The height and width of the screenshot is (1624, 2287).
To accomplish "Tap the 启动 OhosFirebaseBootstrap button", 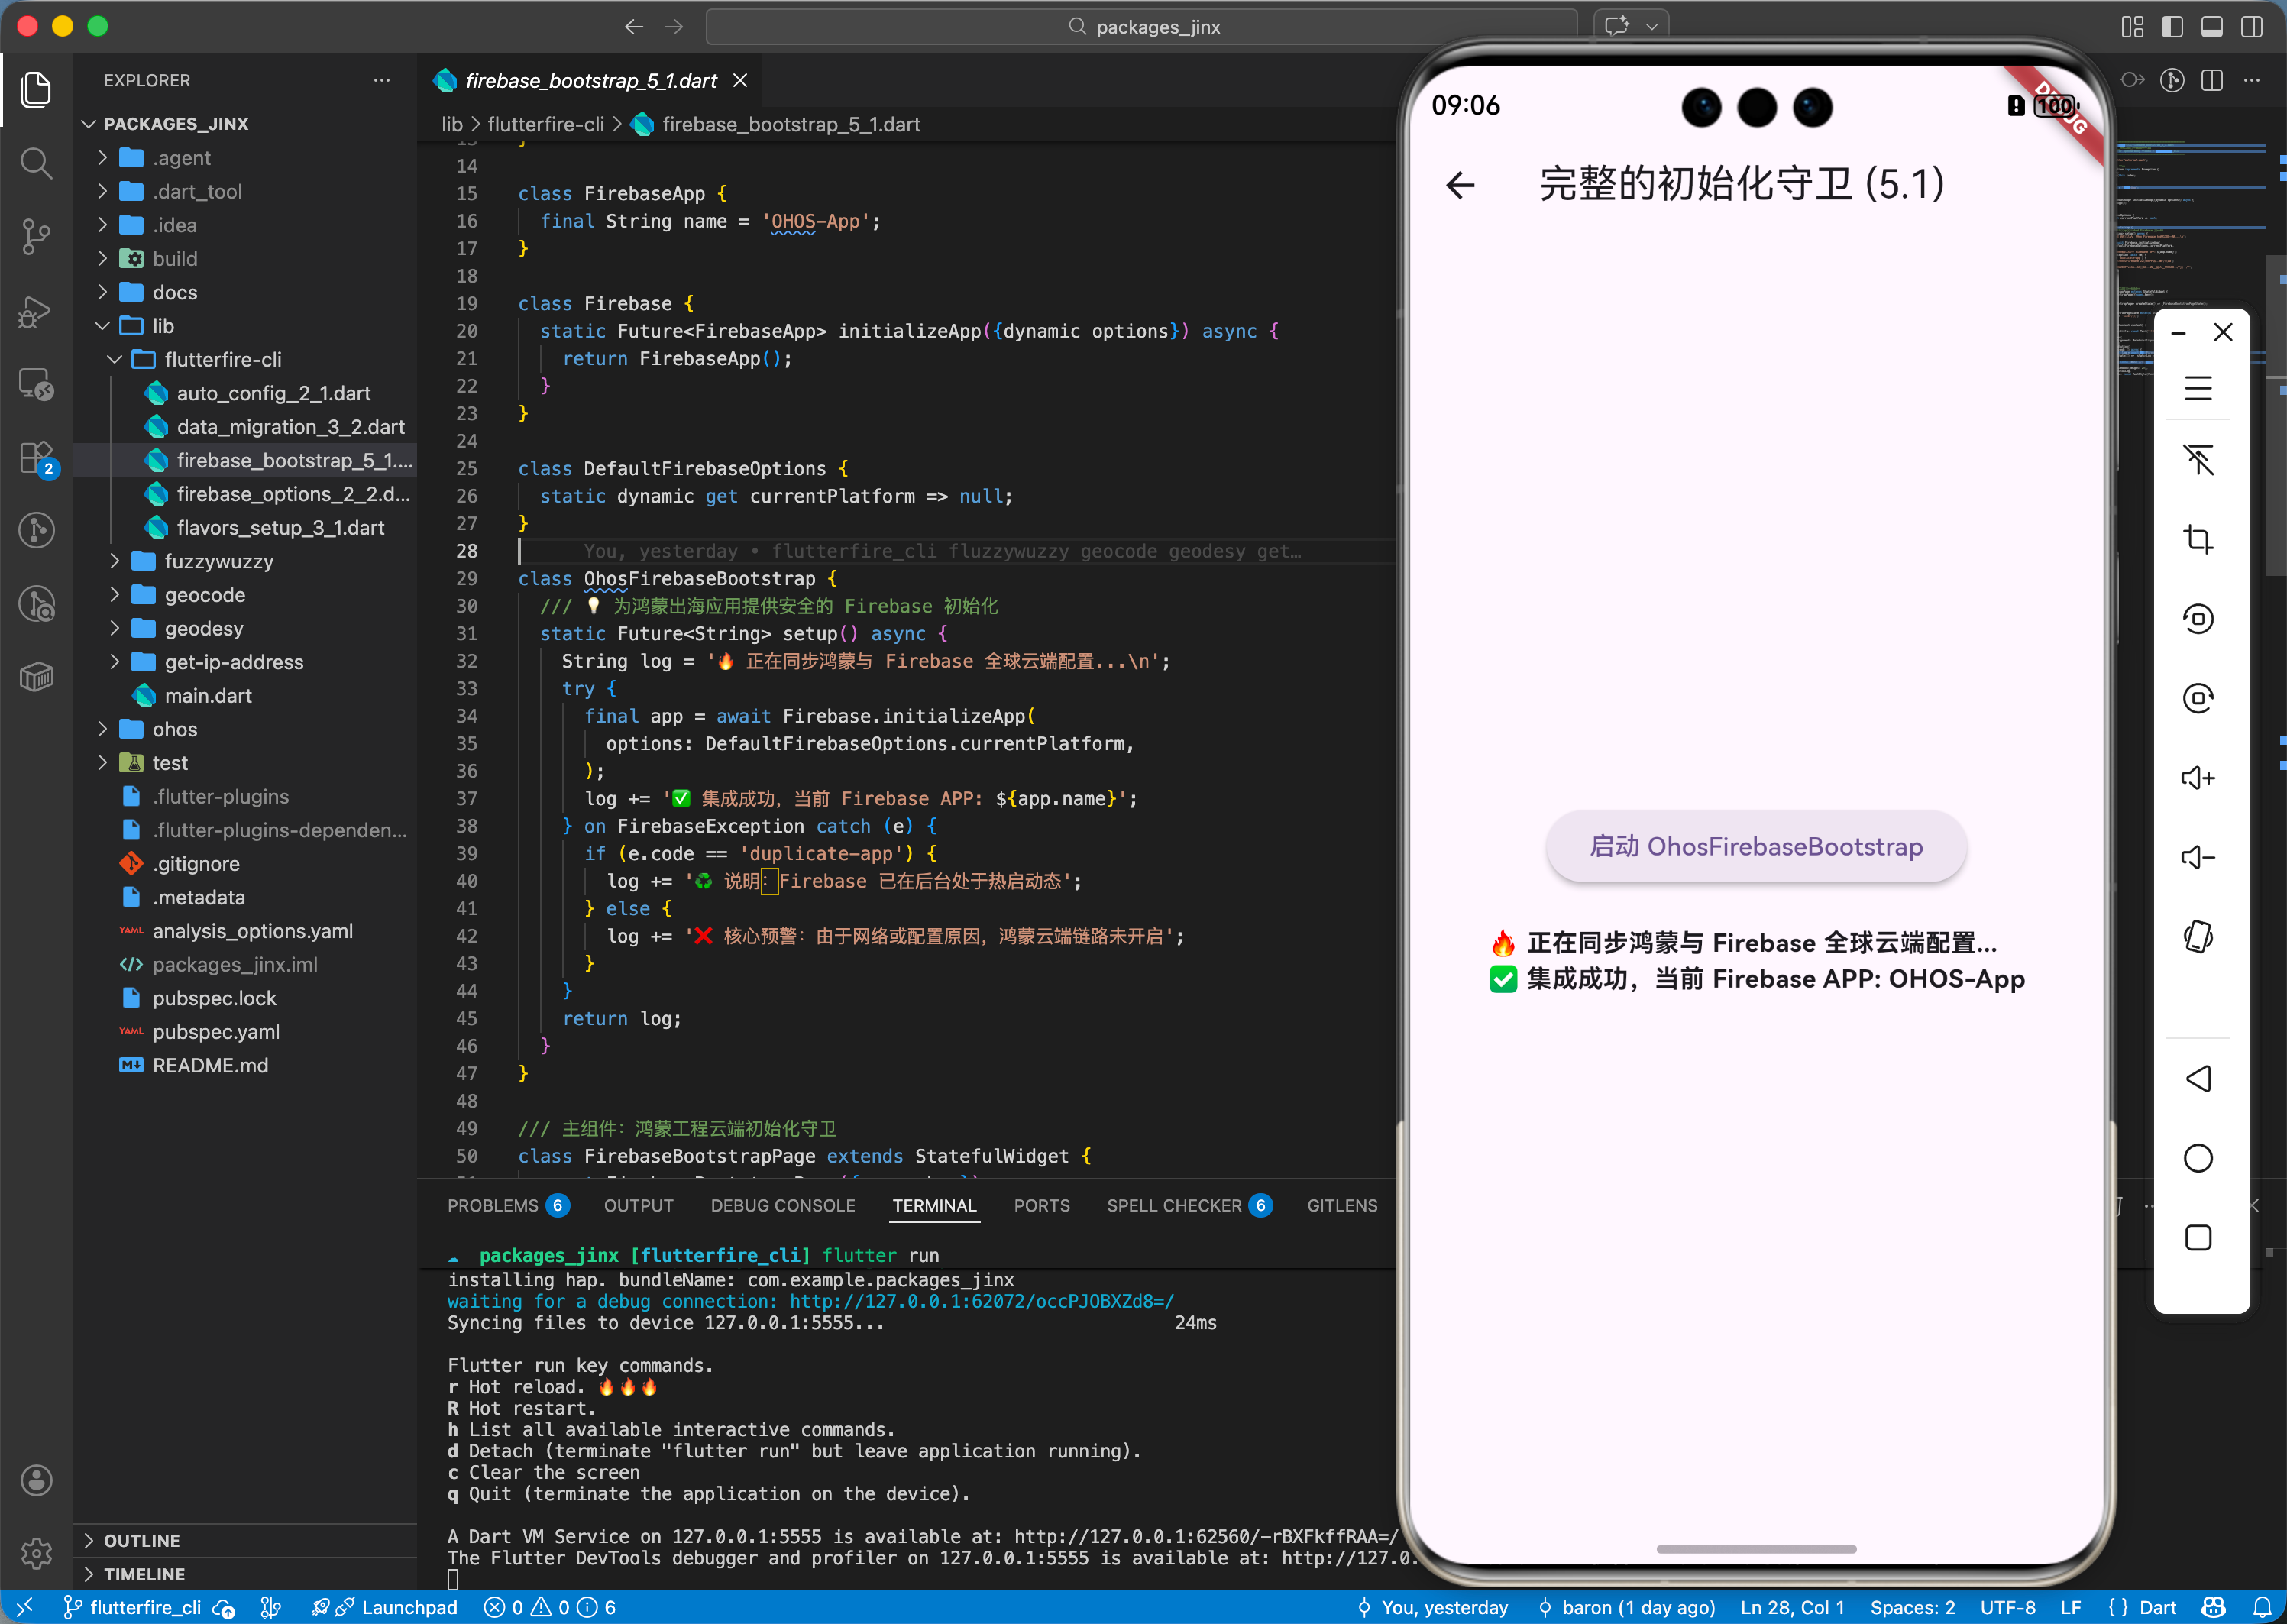I will click(x=1755, y=846).
